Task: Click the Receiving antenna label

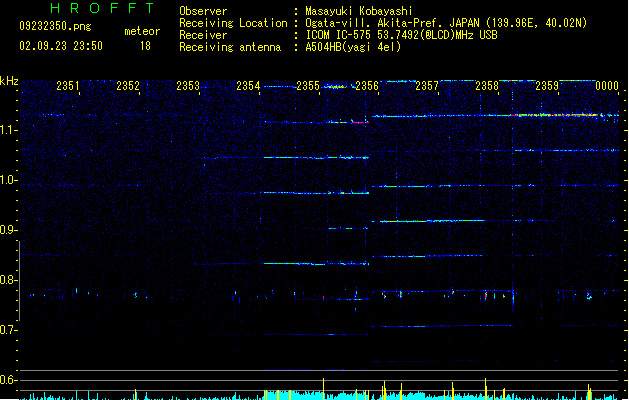Action: (x=230, y=47)
